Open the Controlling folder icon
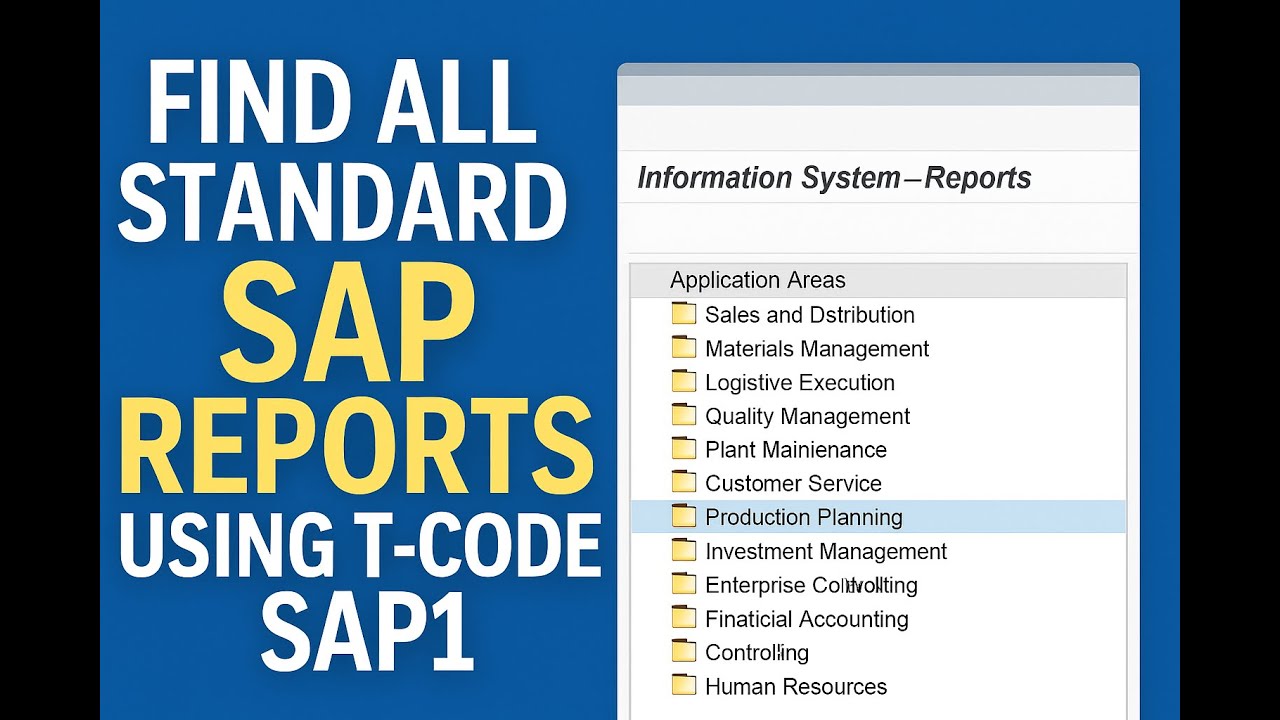Screen dimensions: 1280x720 (684, 652)
